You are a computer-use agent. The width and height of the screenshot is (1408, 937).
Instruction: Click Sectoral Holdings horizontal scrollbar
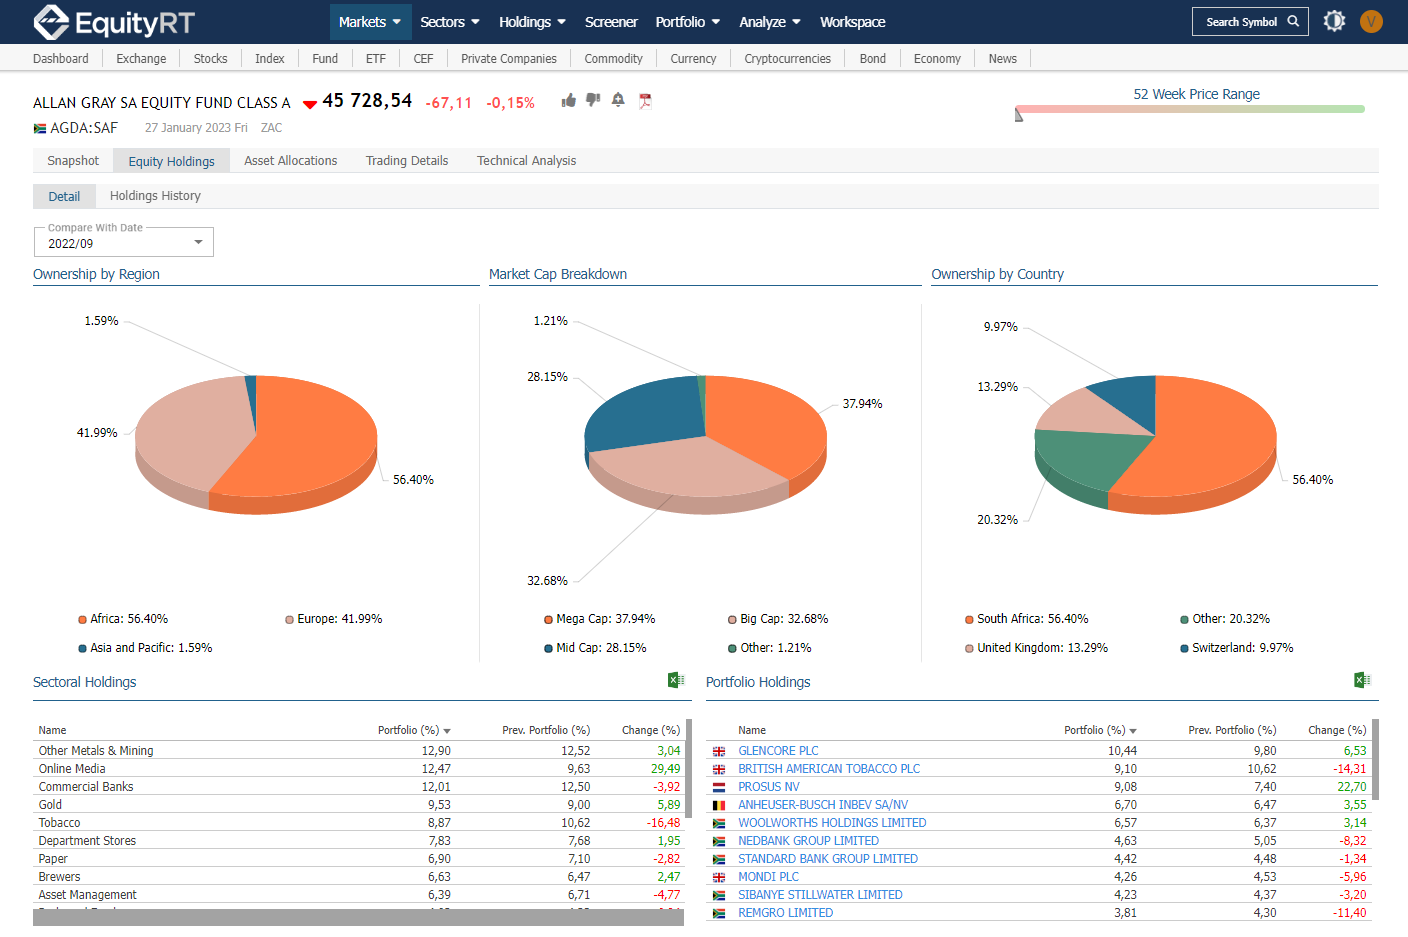click(x=358, y=917)
